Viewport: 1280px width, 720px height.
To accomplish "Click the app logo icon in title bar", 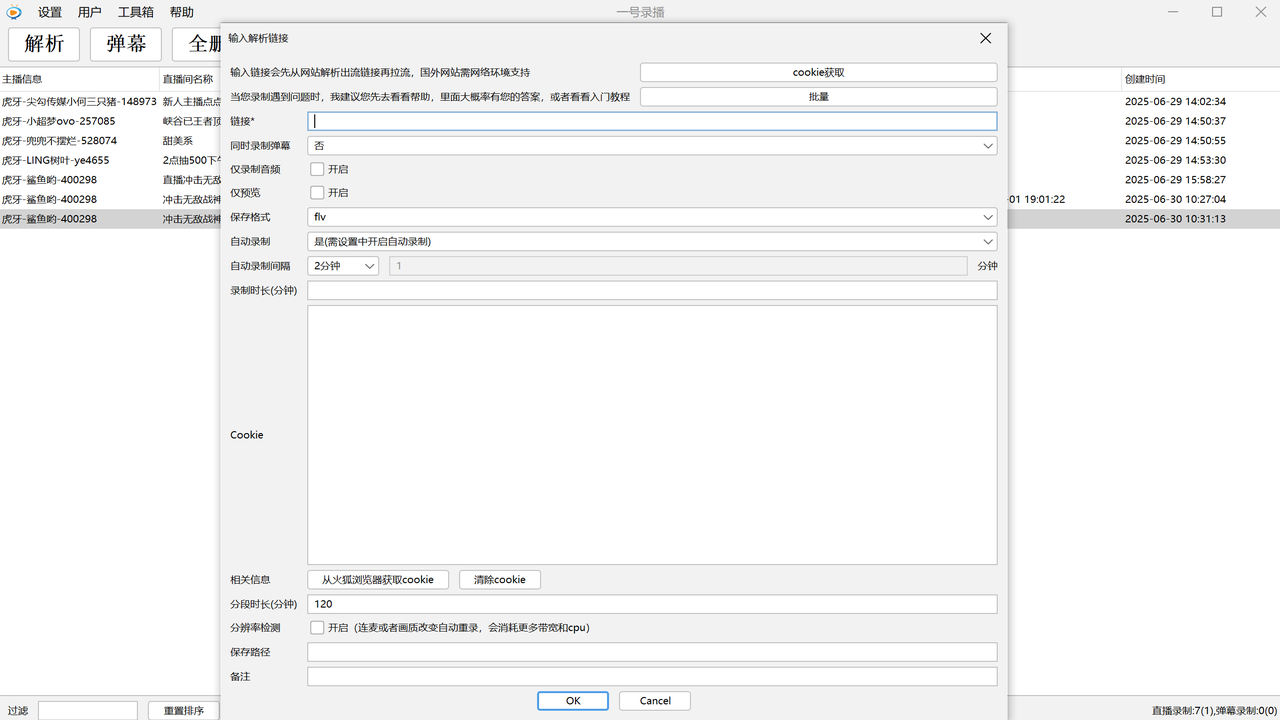I will (x=14, y=12).
